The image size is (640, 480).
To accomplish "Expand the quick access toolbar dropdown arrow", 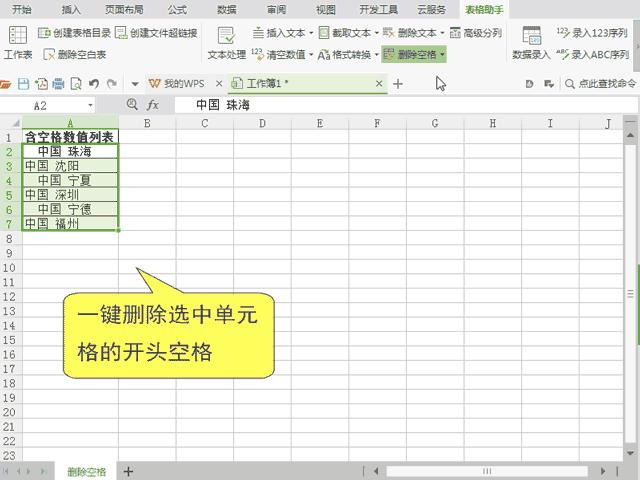I will click(x=135, y=84).
